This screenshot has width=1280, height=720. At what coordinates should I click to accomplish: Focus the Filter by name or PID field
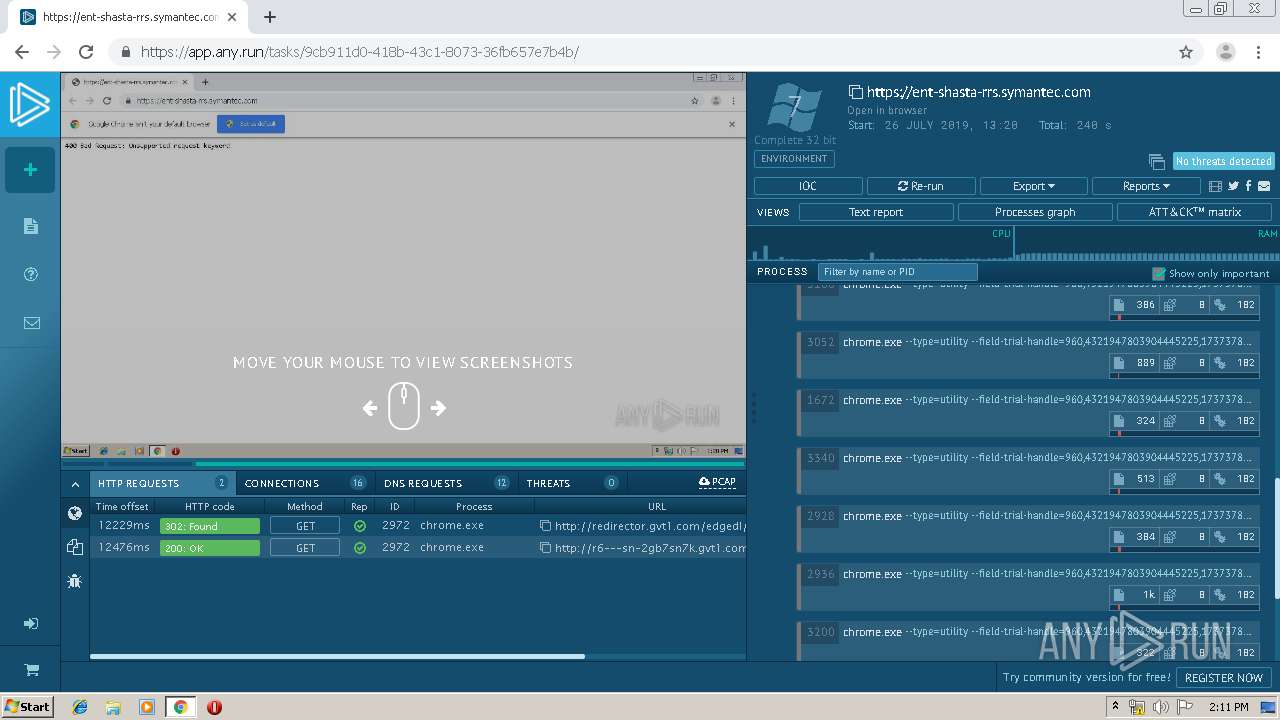coord(897,272)
